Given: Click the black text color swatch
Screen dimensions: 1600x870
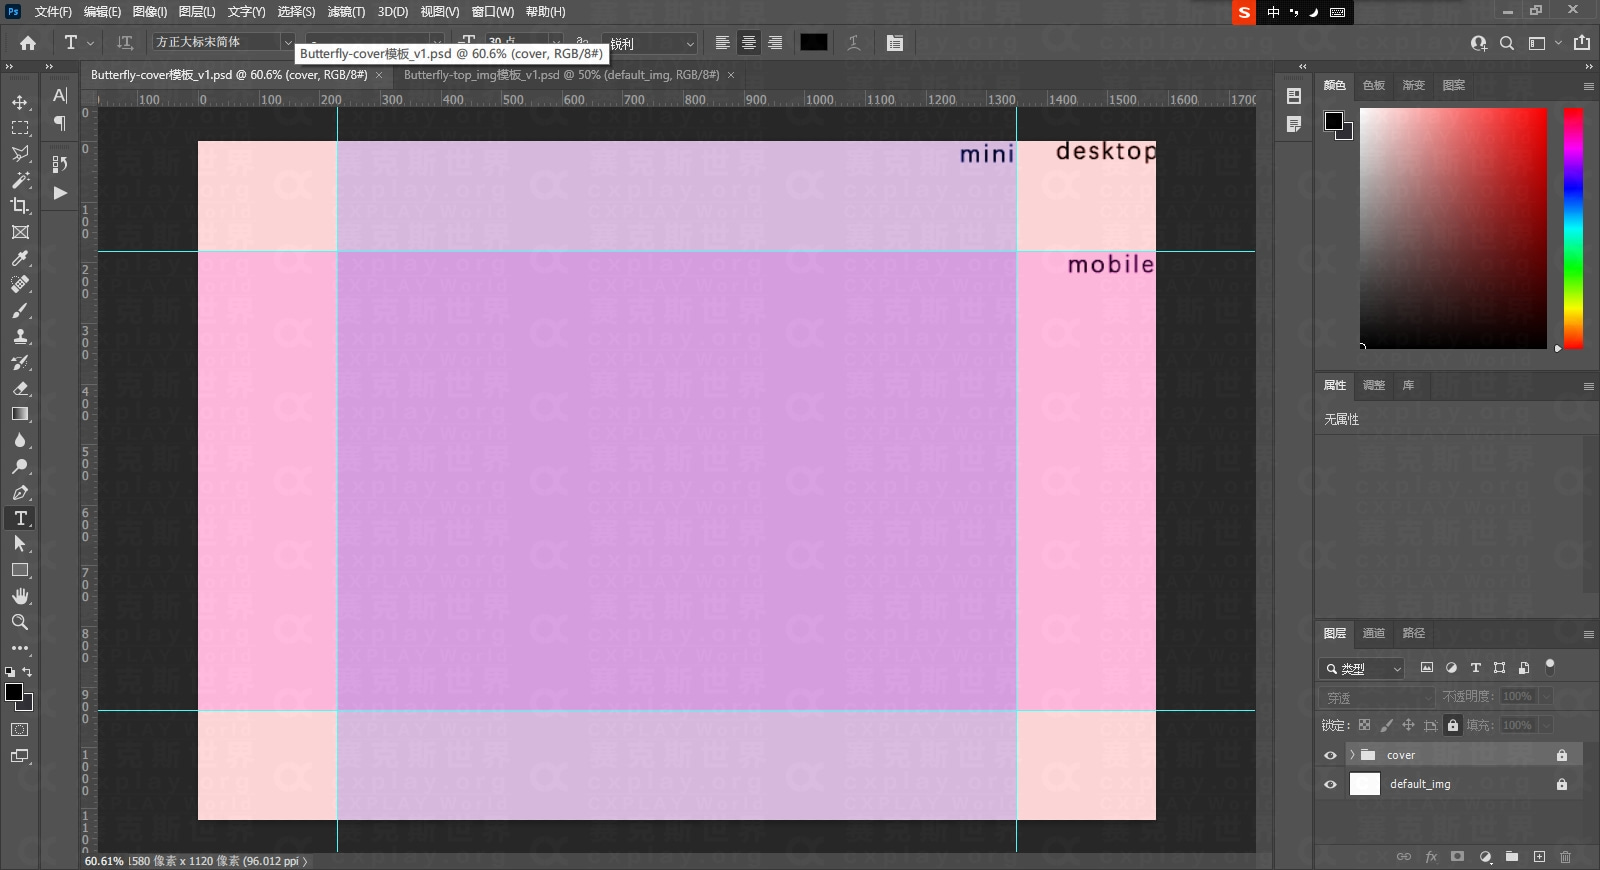Looking at the screenshot, I should (813, 42).
